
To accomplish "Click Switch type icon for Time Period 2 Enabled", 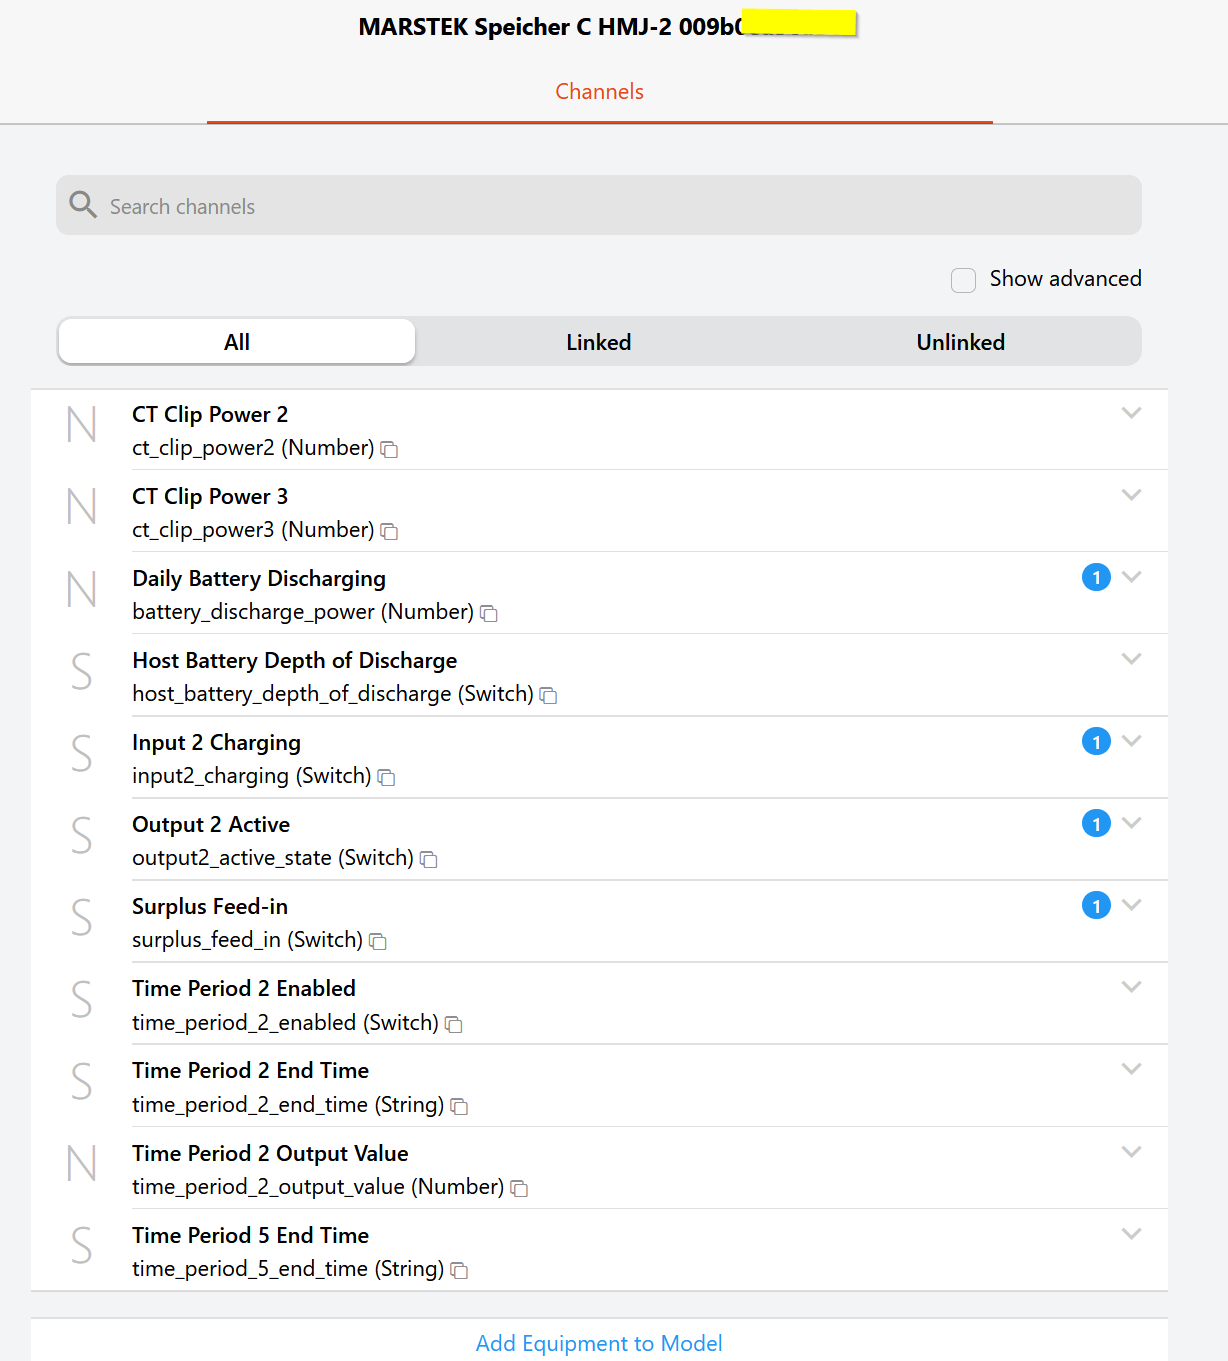I will (x=82, y=999).
